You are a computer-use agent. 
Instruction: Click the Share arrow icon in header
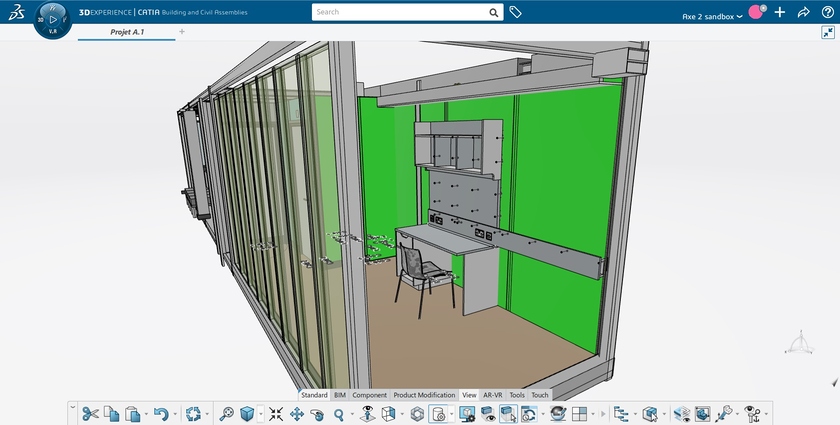click(803, 13)
